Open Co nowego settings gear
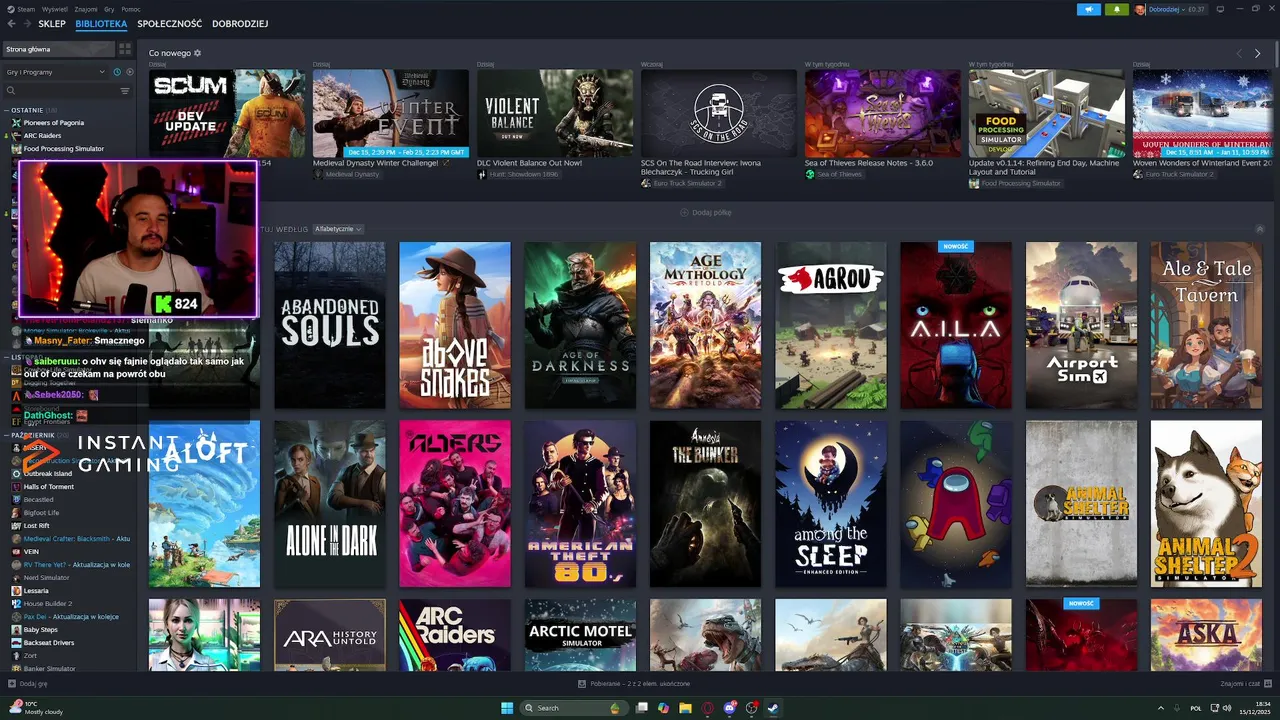This screenshot has width=1280, height=720. 198,53
